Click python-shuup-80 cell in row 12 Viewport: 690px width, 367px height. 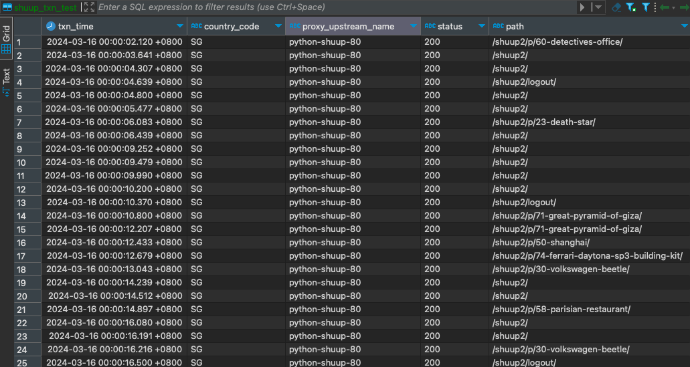(353, 189)
